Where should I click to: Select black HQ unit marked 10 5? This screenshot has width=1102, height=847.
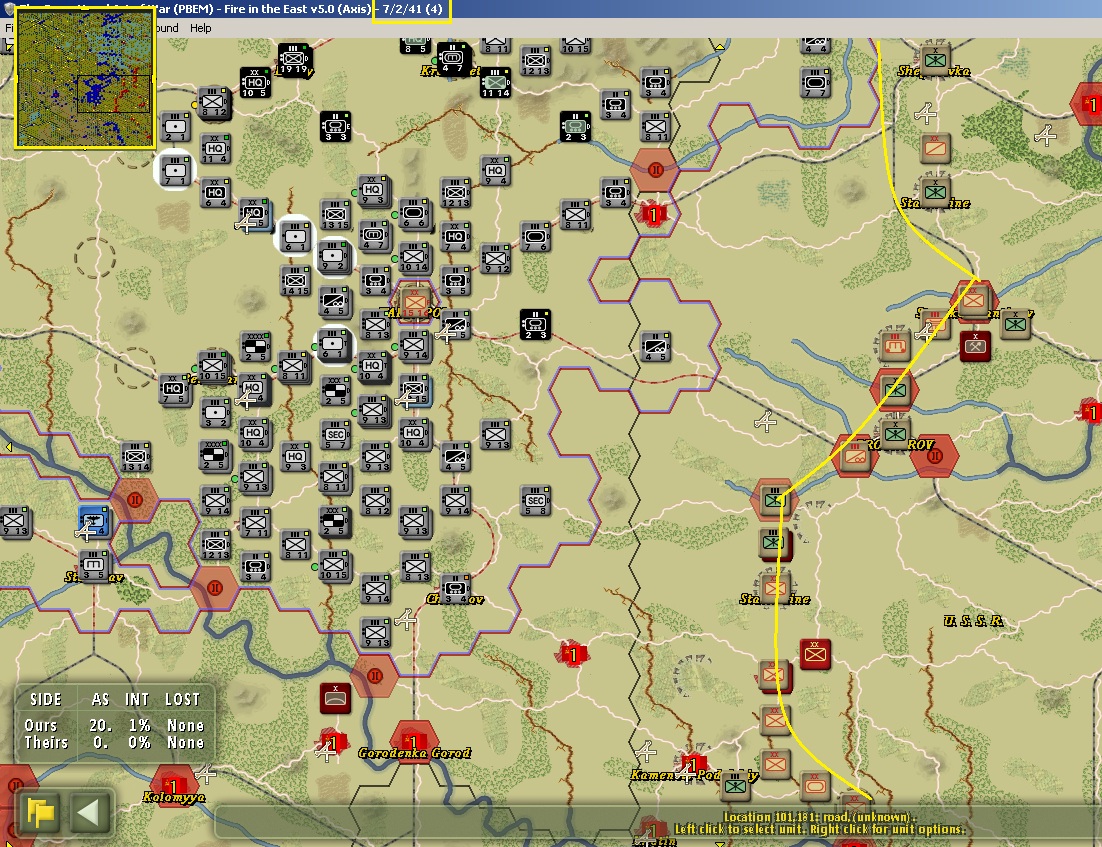[x=255, y=82]
